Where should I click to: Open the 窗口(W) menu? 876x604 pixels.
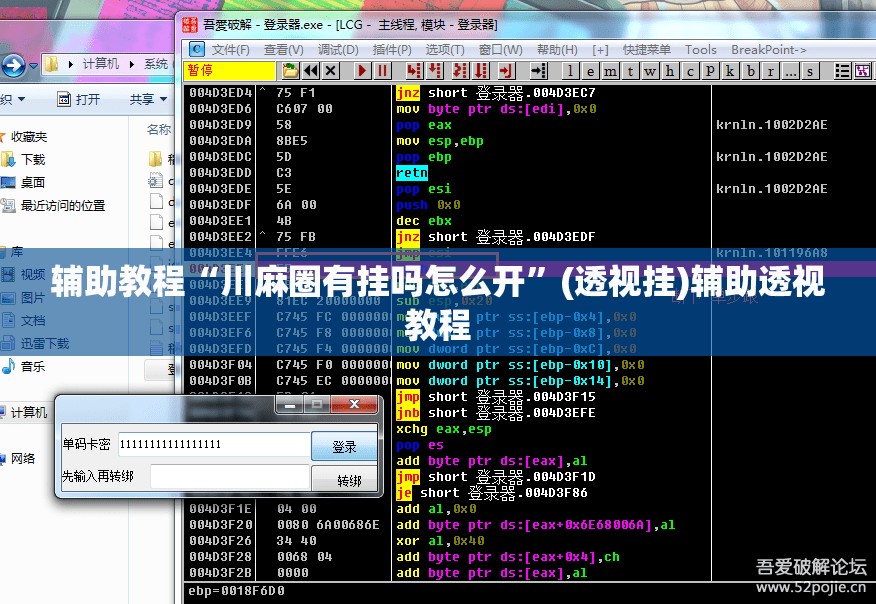pos(501,50)
